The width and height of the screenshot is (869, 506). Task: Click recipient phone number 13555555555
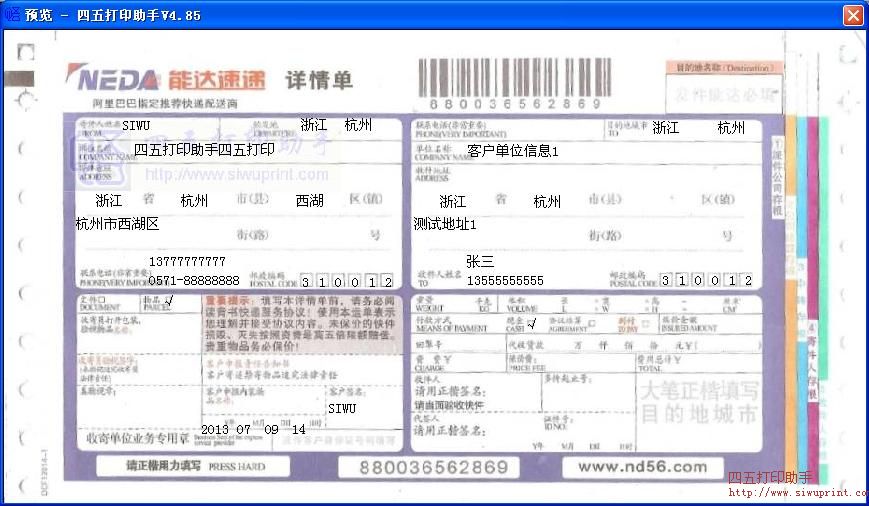[505, 281]
